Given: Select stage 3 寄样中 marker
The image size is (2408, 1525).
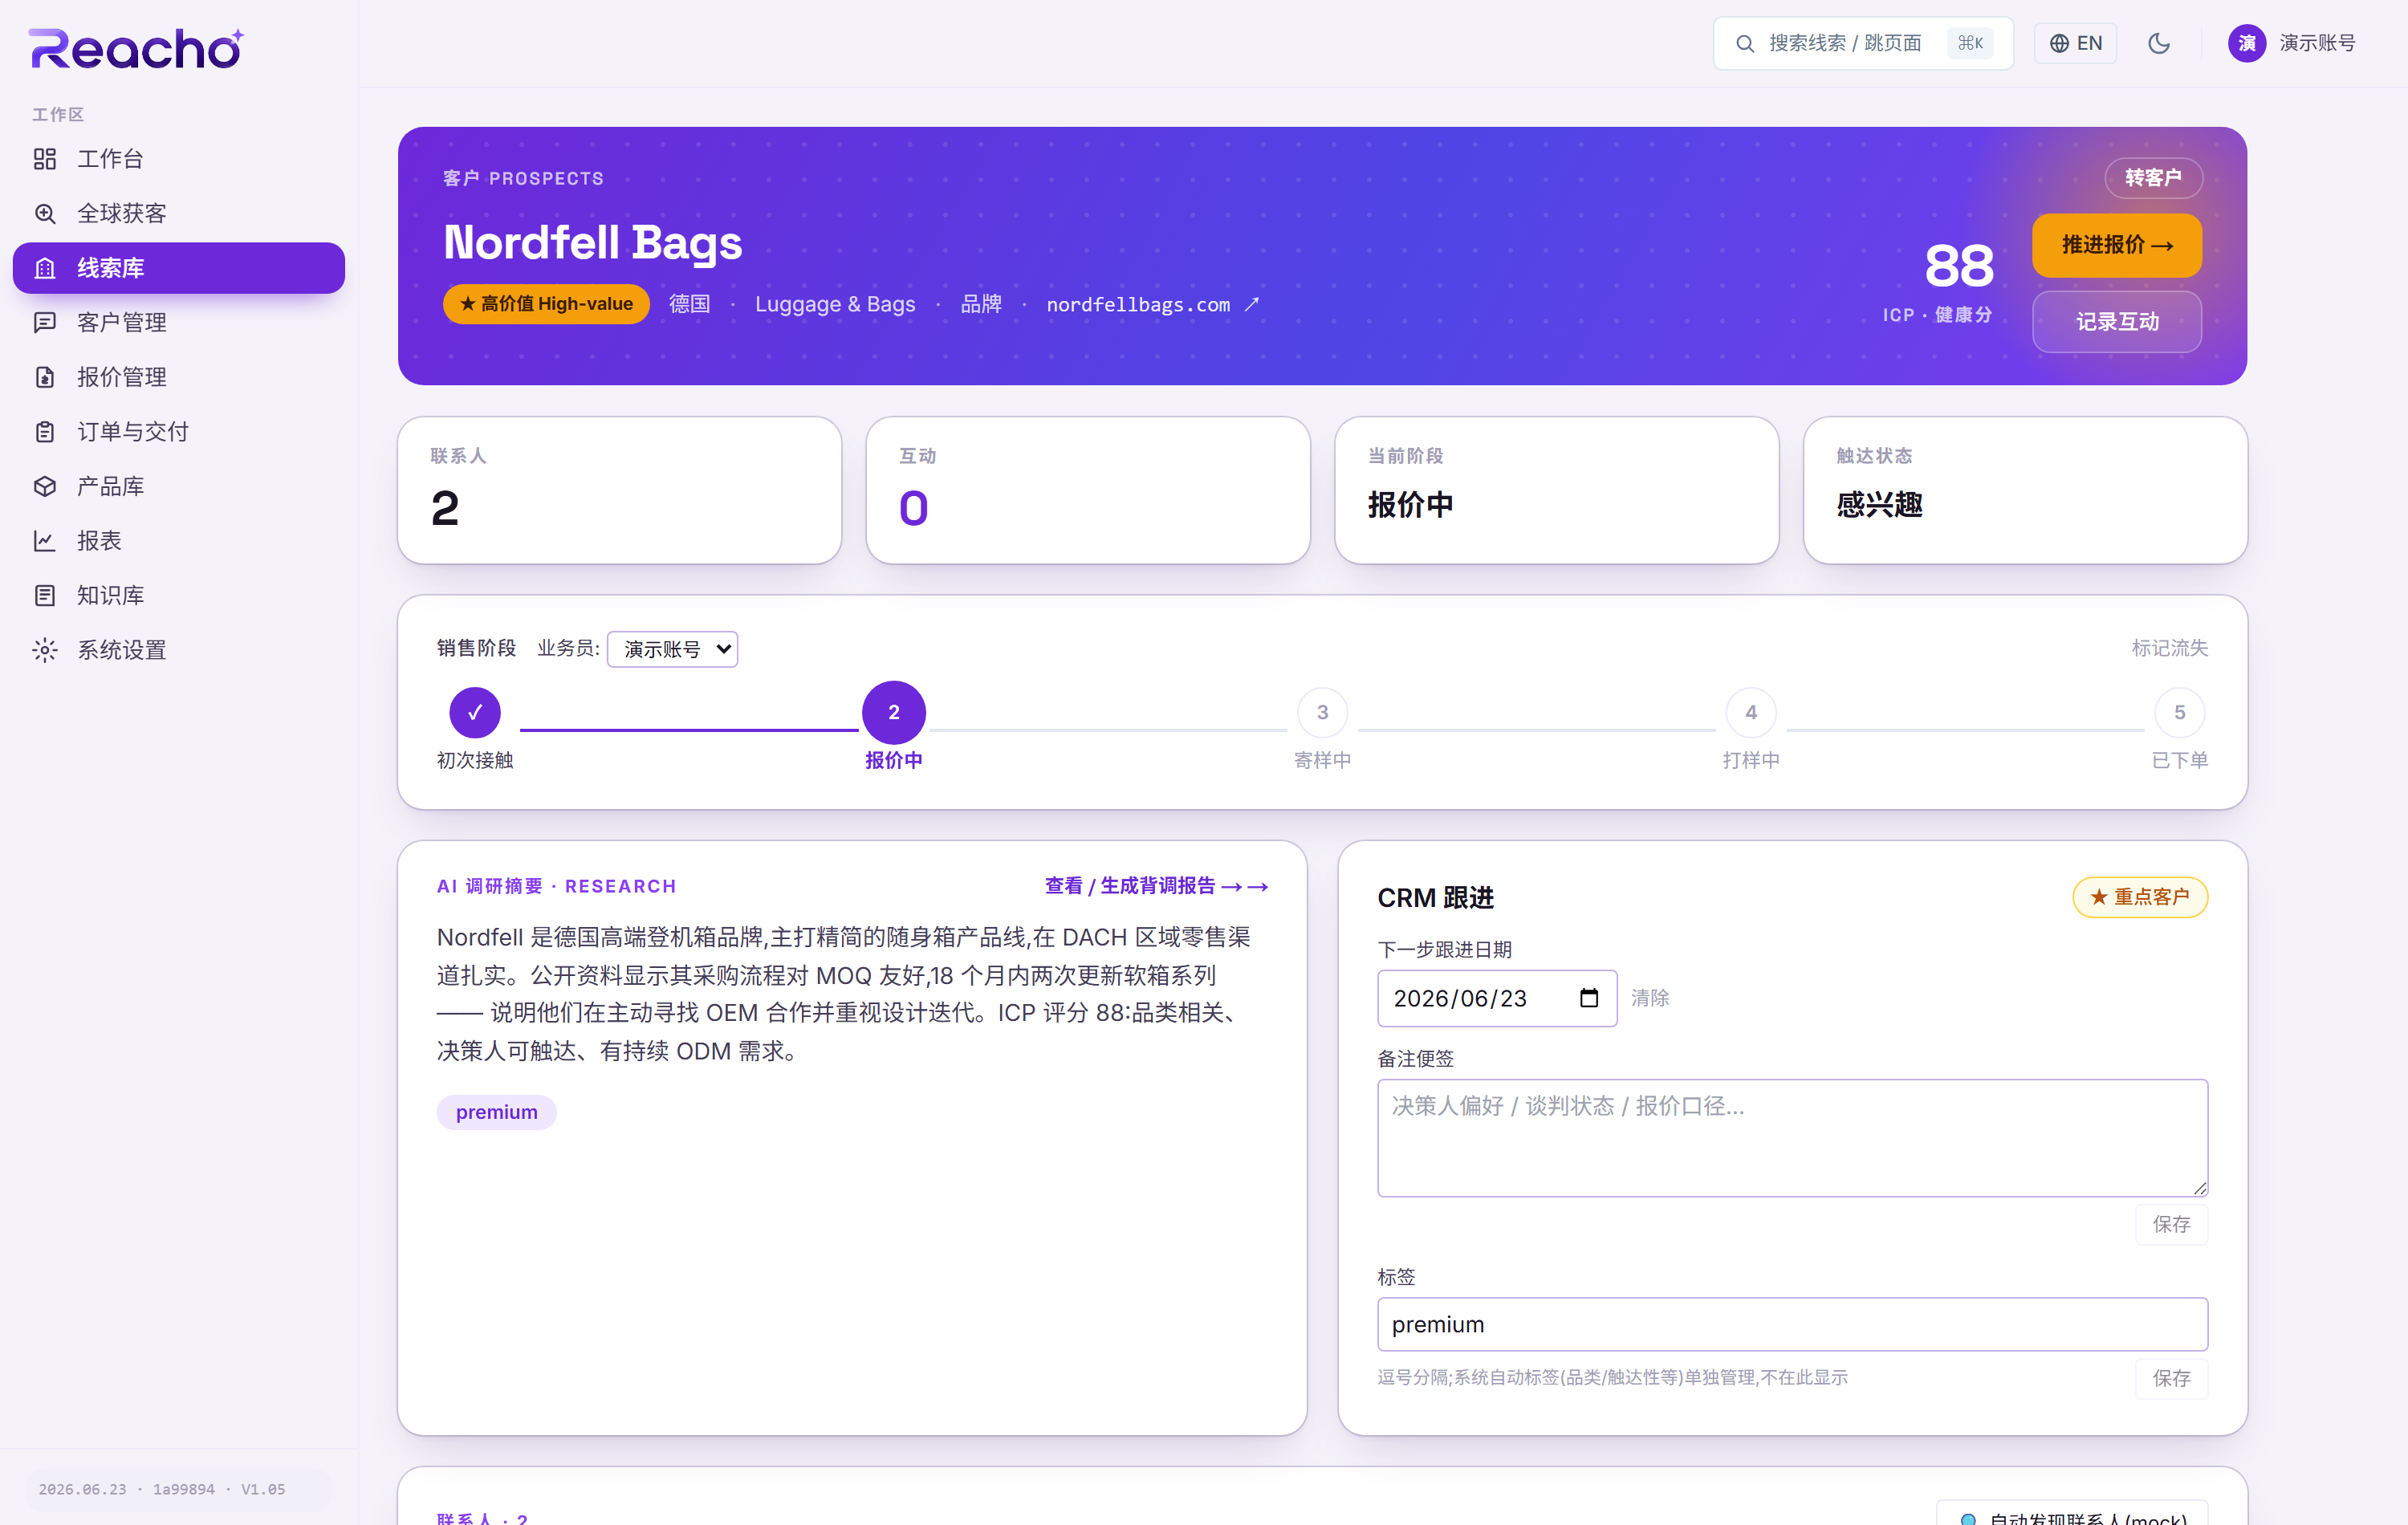Looking at the screenshot, I should click(x=1322, y=712).
